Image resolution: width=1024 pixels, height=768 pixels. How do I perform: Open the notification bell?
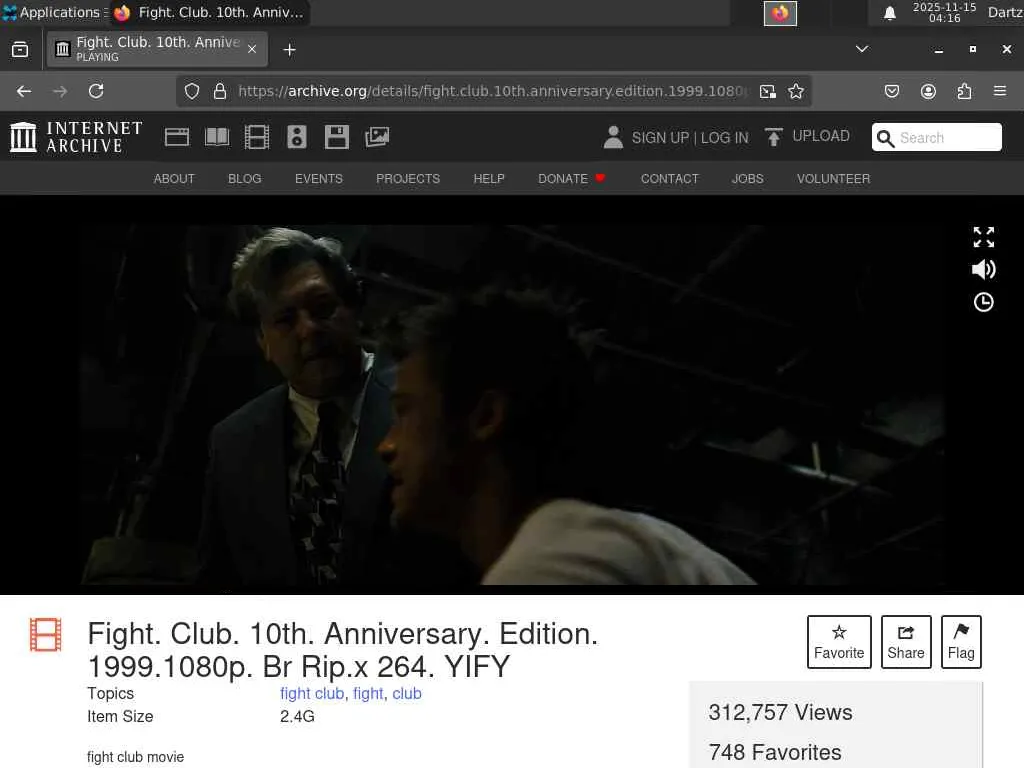point(889,13)
